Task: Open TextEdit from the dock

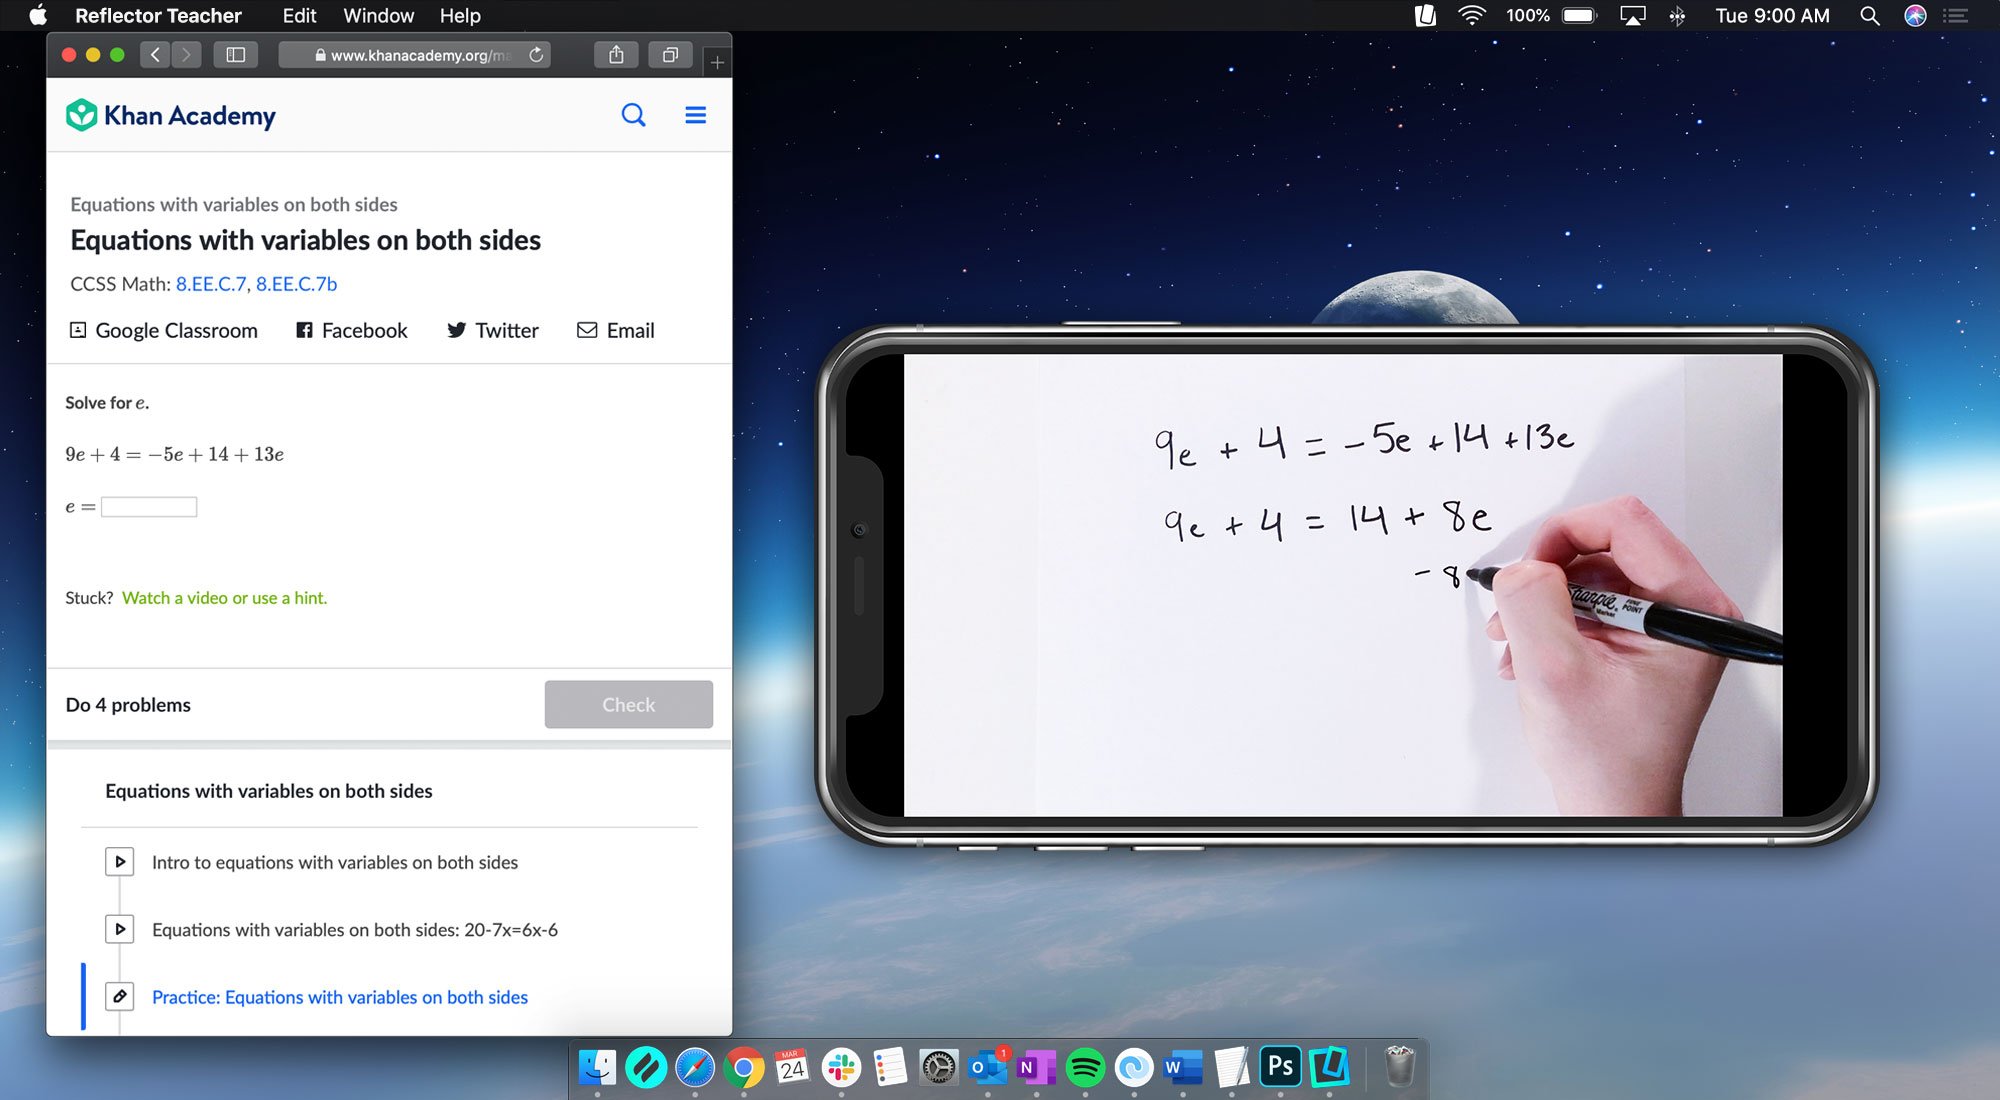Action: pyautogui.click(x=1232, y=1068)
